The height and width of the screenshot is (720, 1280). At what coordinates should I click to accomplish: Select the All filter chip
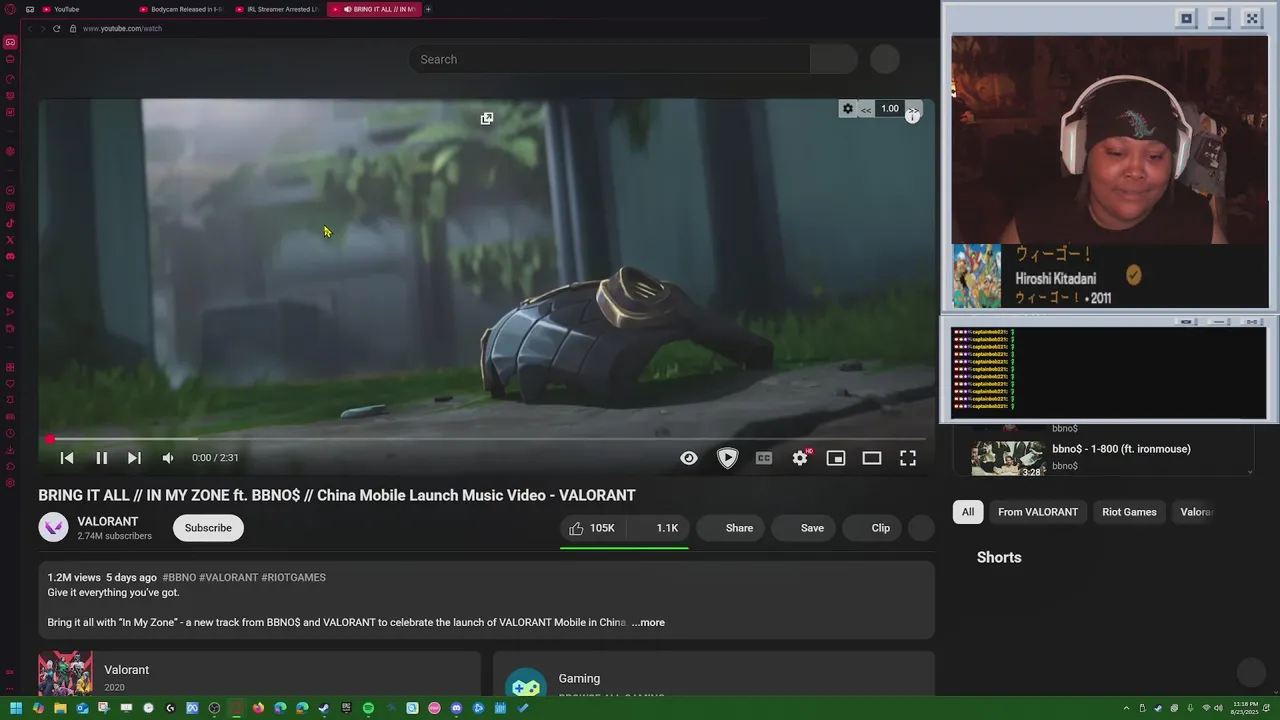tap(968, 512)
